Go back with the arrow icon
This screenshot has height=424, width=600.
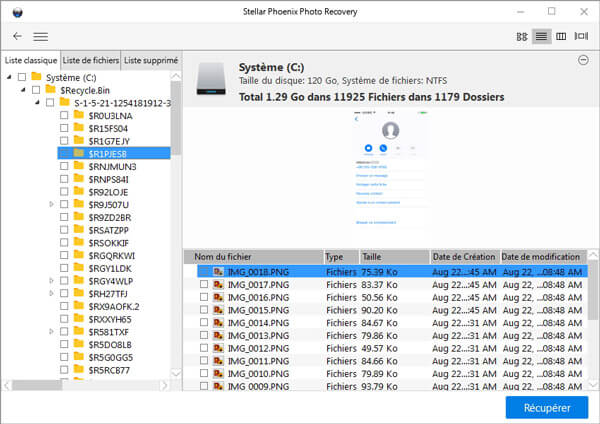click(17, 36)
